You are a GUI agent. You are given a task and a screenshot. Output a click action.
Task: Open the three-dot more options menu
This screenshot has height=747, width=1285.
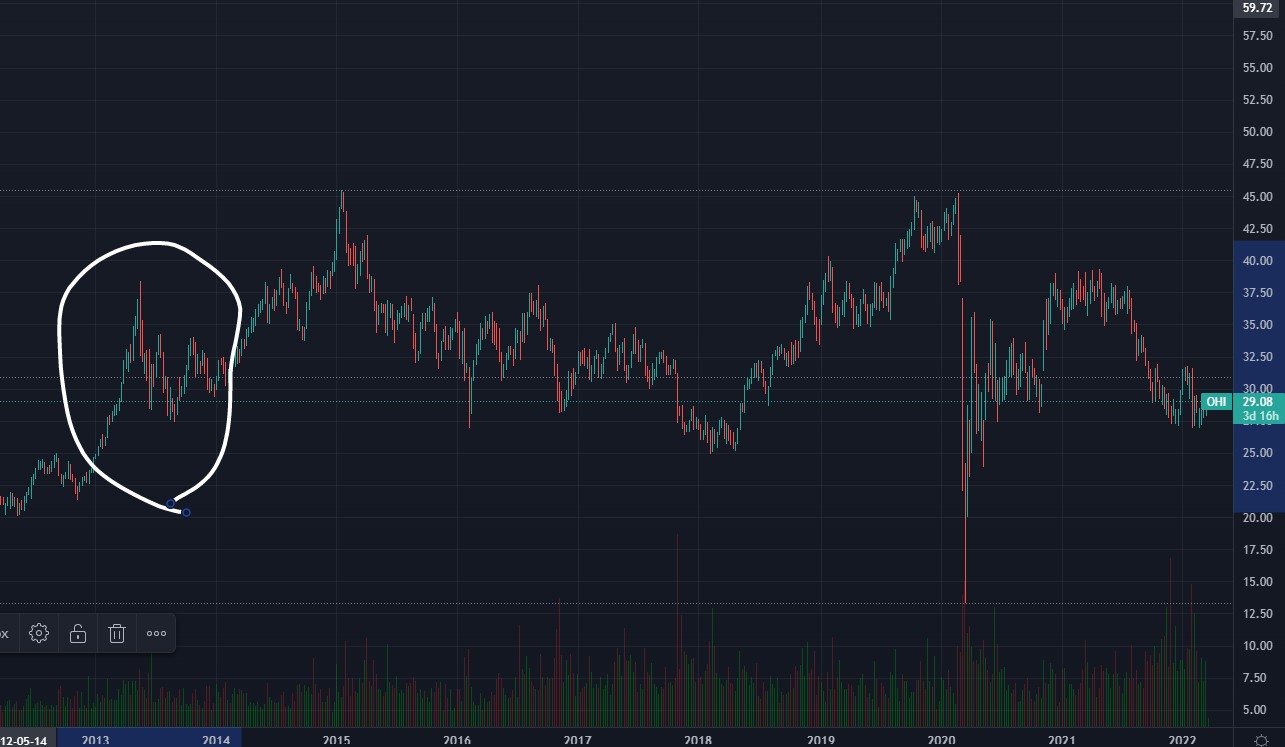pos(156,633)
